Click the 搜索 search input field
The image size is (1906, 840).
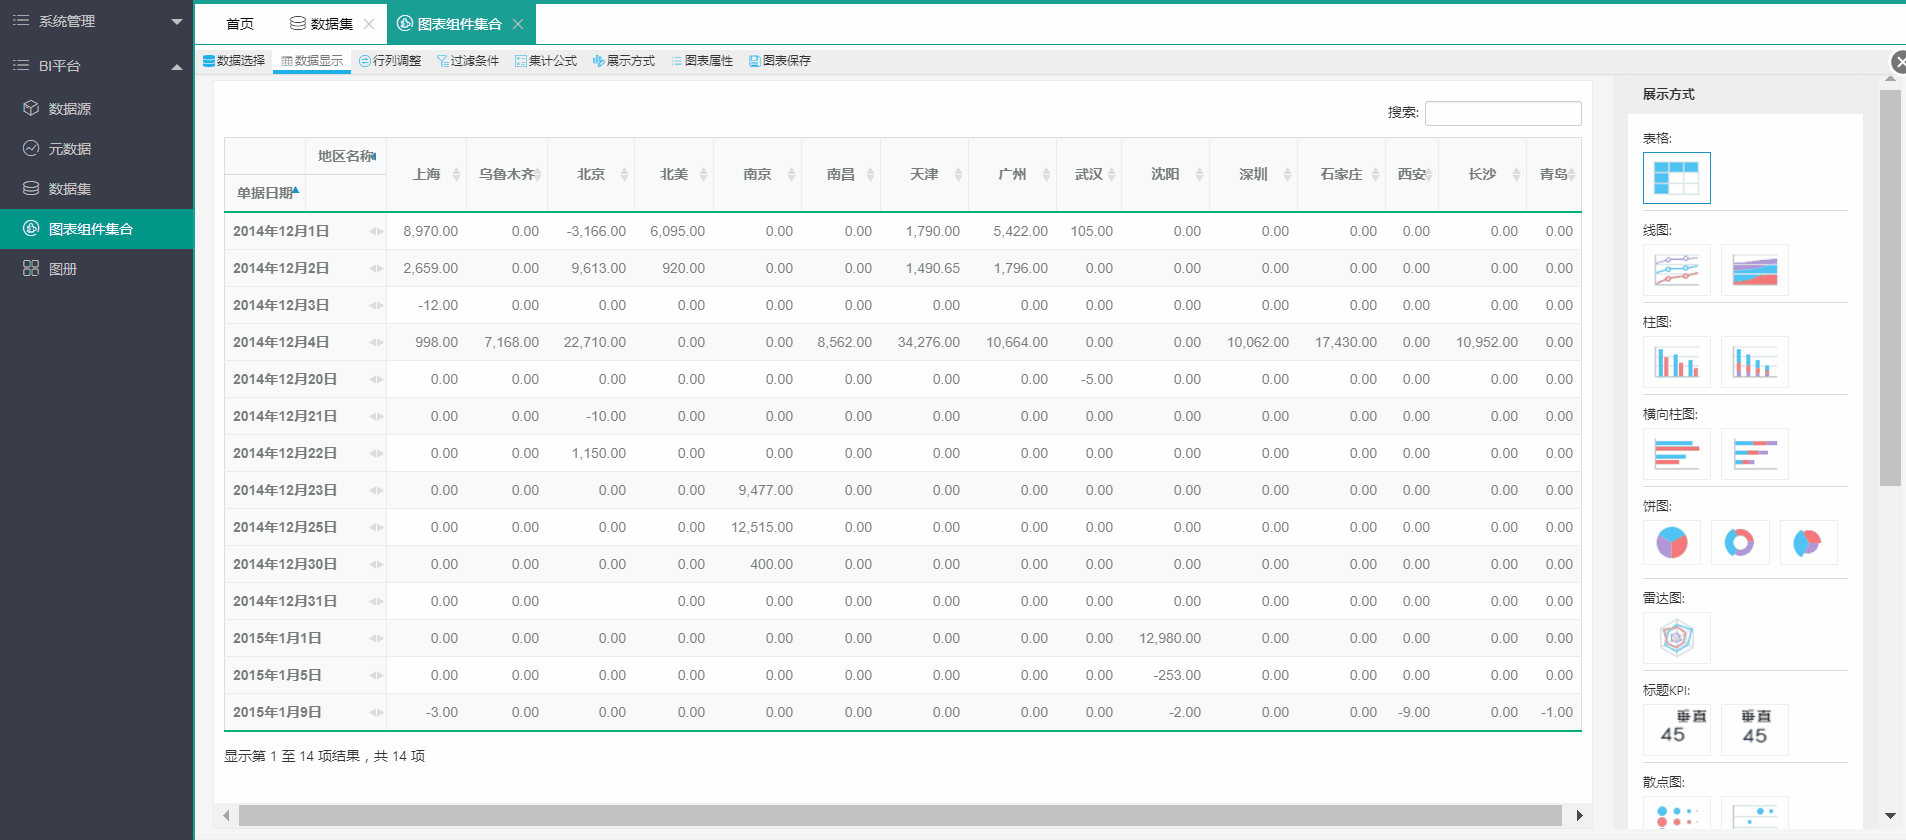click(1502, 113)
